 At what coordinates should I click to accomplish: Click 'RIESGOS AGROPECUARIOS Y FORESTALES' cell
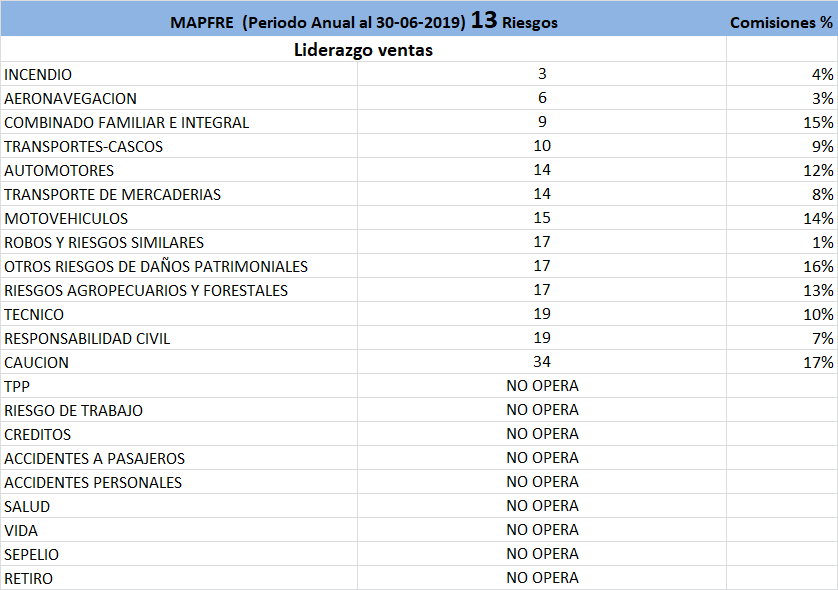point(179,290)
